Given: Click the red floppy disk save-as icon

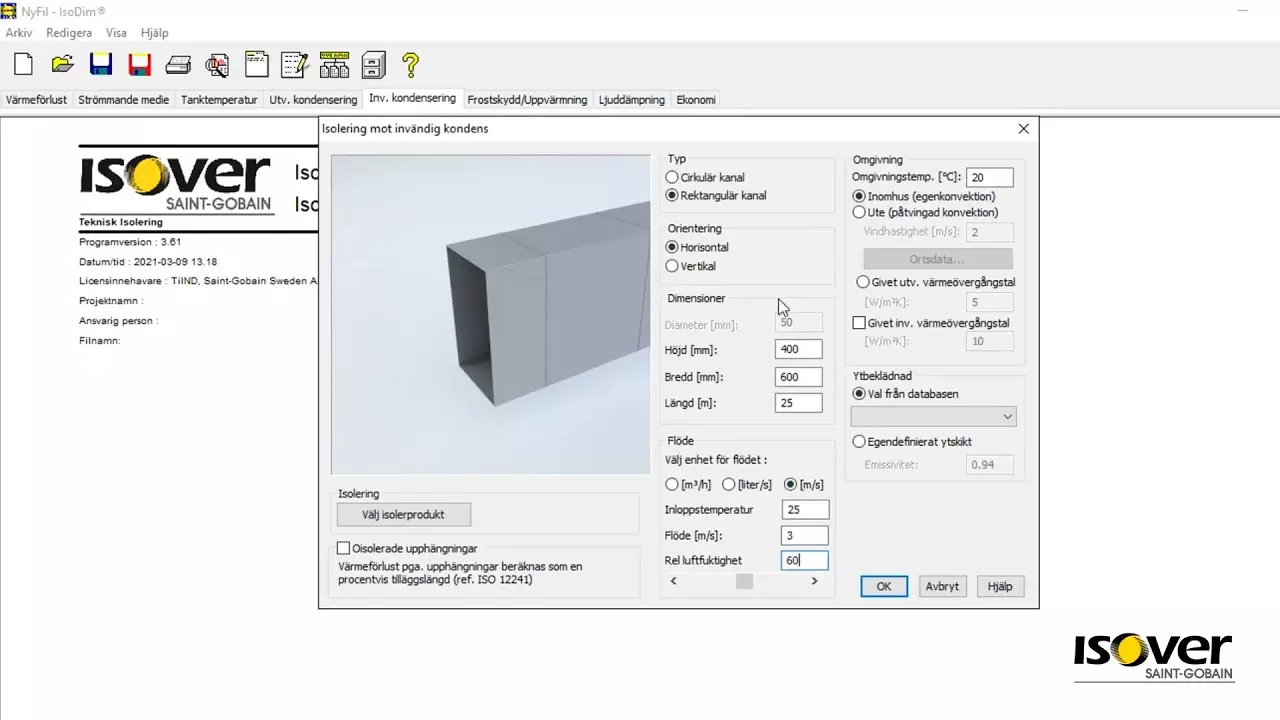Looking at the screenshot, I should click(140, 65).
